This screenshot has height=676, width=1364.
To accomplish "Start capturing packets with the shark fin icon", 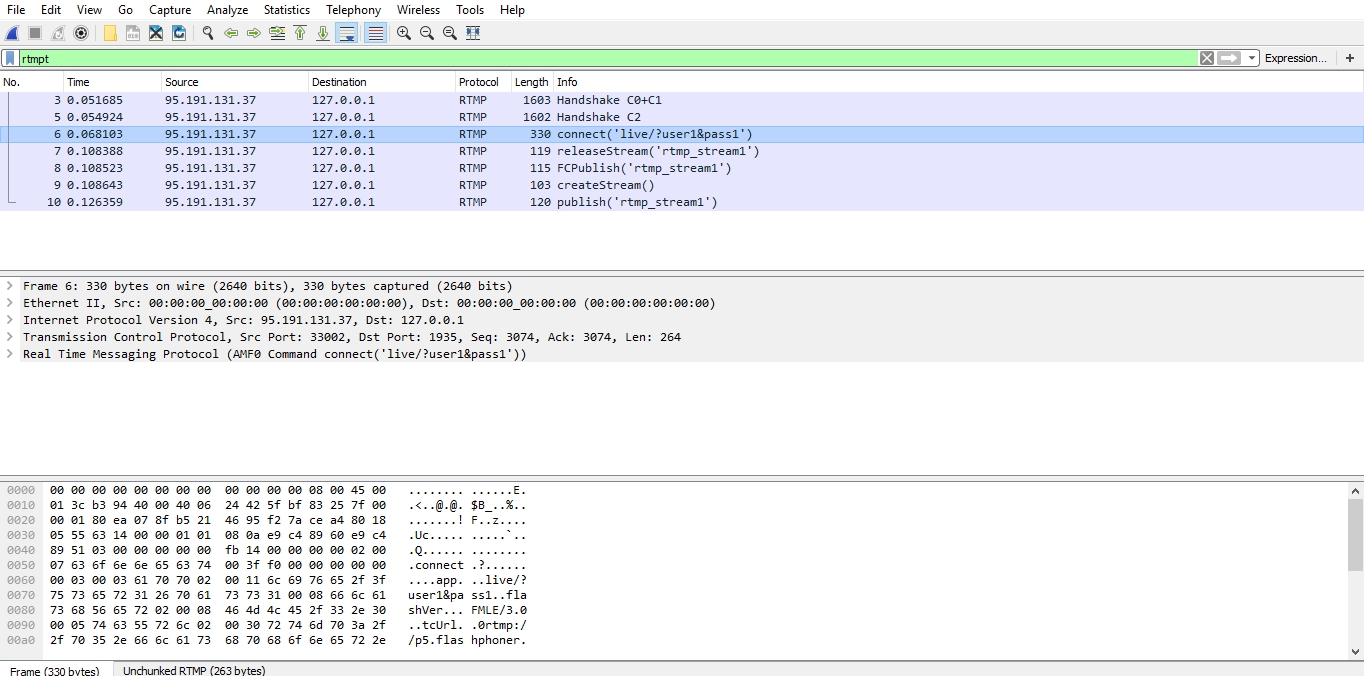I will coord(12,33).
